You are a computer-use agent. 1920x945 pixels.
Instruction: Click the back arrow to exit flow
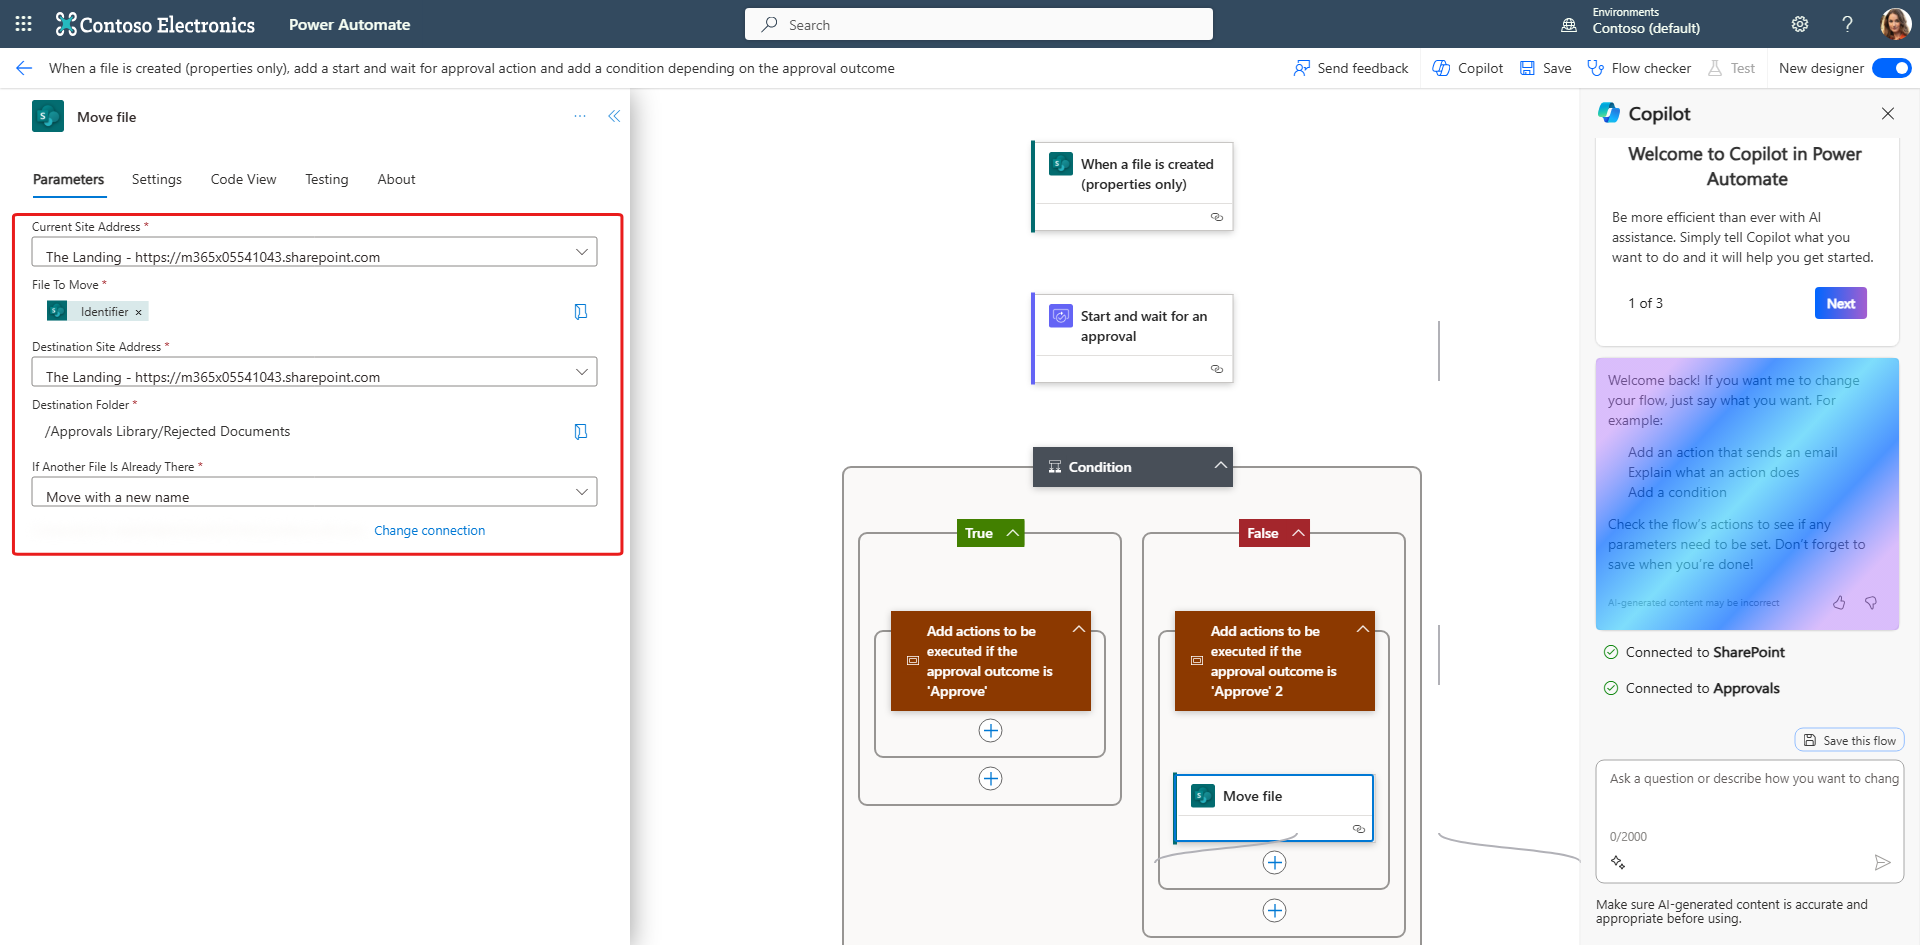(x=24, y=68)
